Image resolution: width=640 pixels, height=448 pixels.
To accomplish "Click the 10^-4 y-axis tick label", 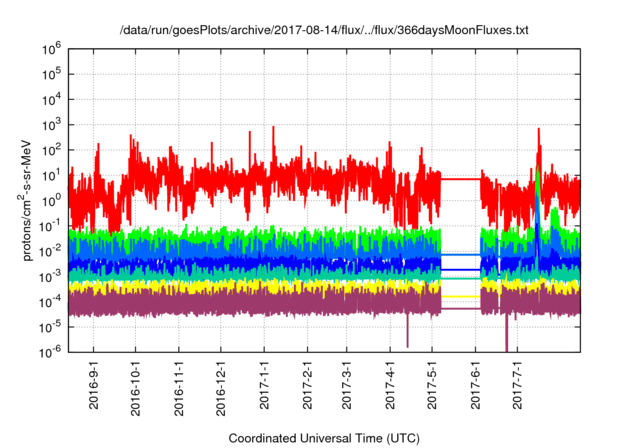I will pos(51,302).
